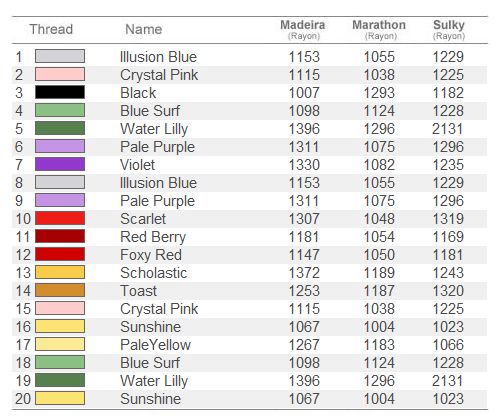
Task: Click the Sulky Rayon column header
Action: click(x=449, y=29)
